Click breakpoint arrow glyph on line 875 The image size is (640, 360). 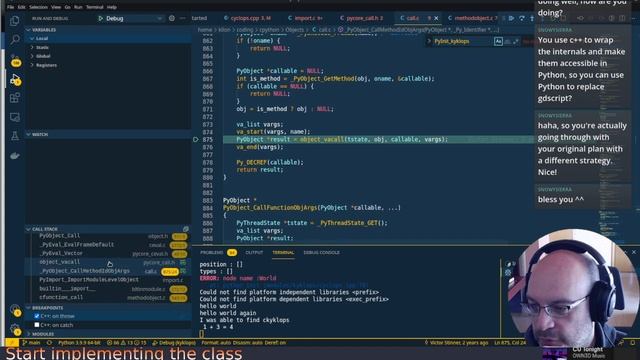tap(196, 140)
